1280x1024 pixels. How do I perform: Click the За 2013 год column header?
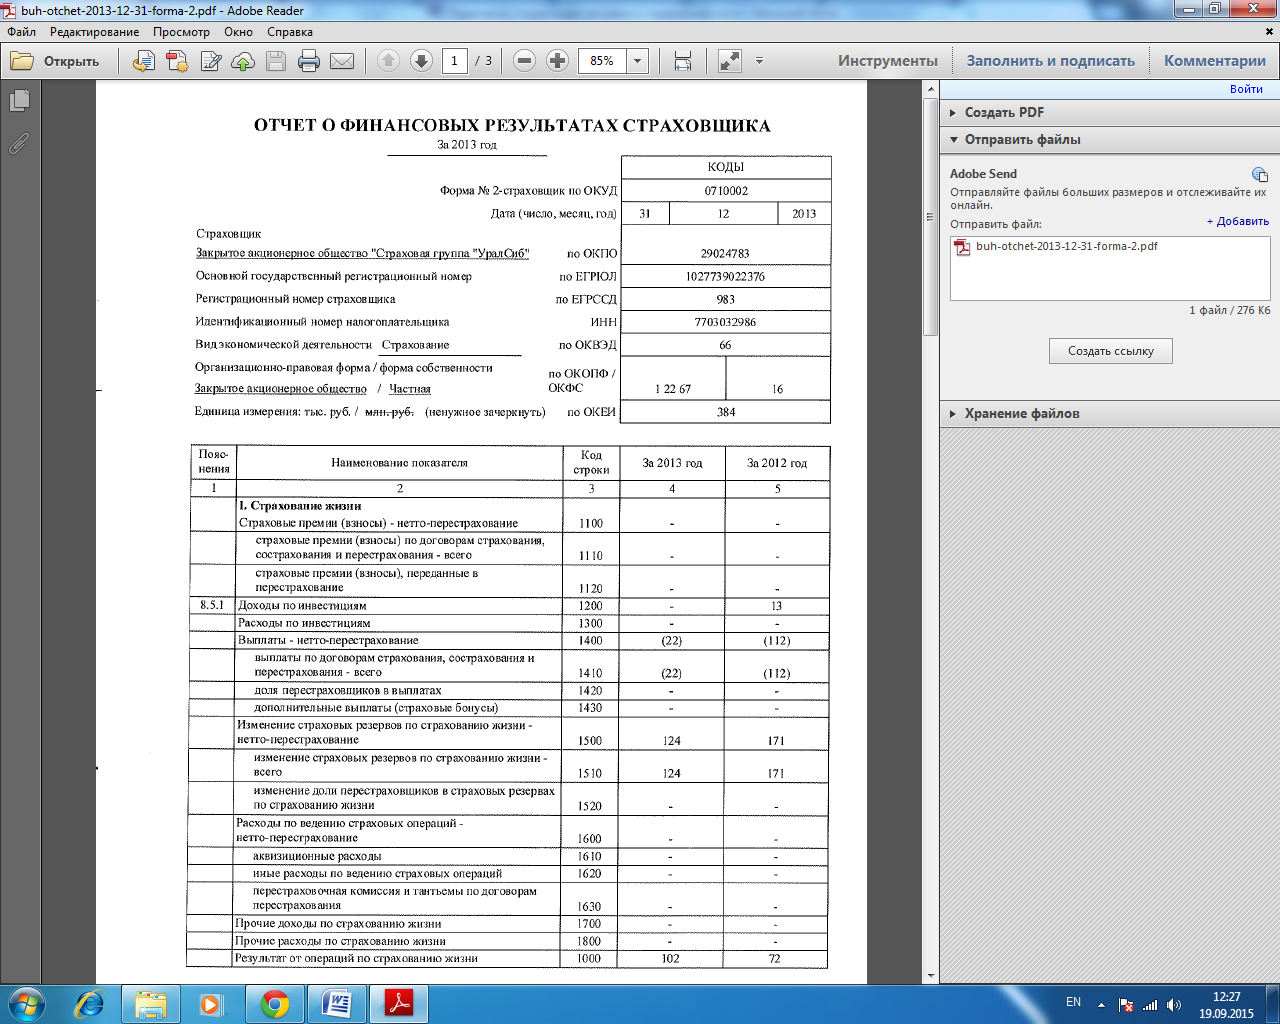click(x=672, y=462)
